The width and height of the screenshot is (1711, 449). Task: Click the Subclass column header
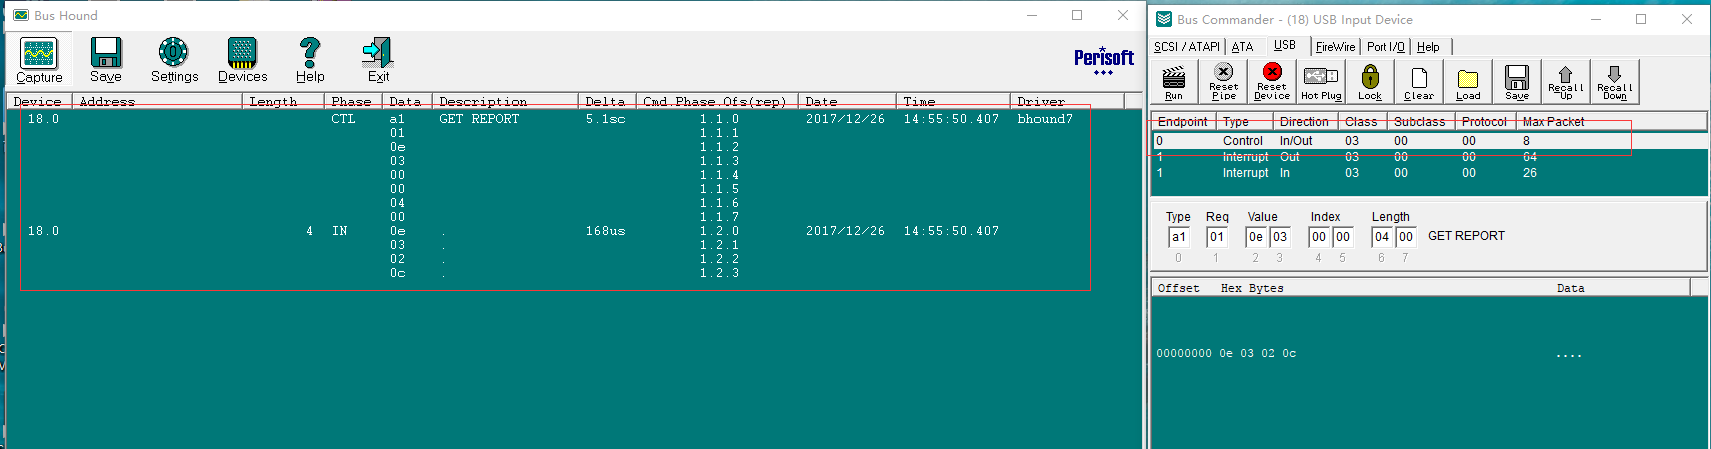point(1420,121)
